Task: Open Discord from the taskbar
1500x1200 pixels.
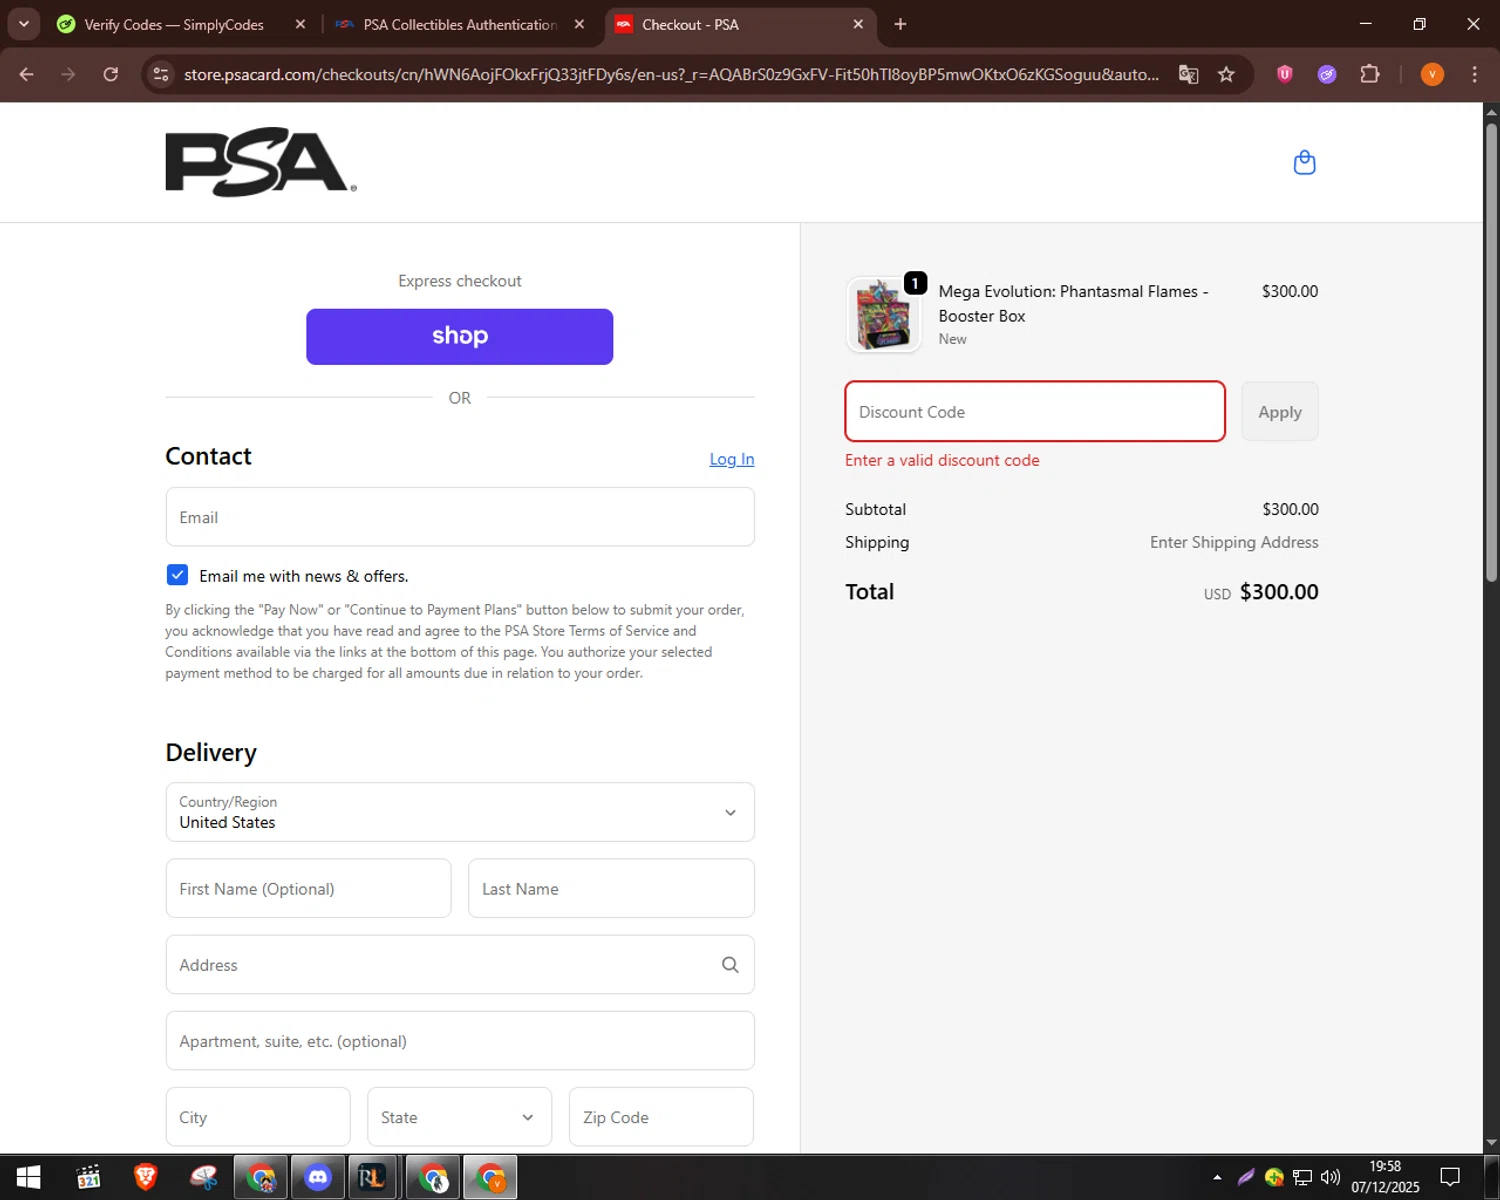Action: click(x=318, y=1177)
